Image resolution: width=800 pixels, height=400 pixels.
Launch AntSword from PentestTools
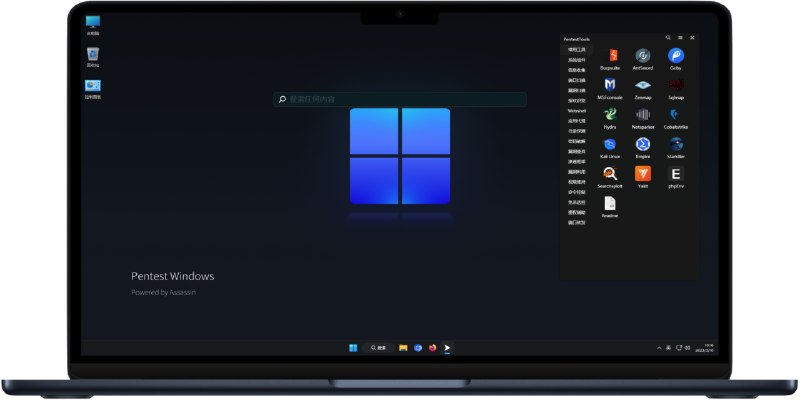click(x=643, y=56)
